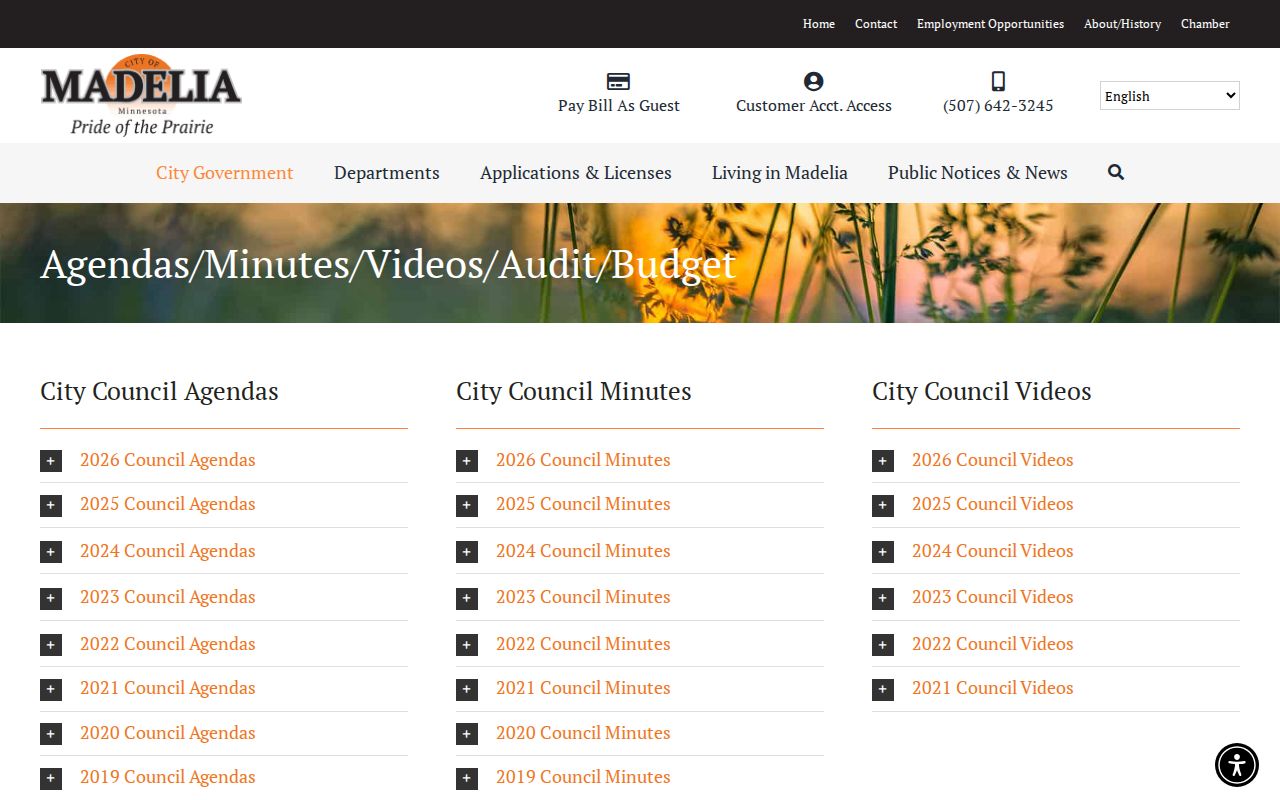Open the search magnifier icon
The height and width of the screenshot is (800, 1280).
coord(1116,172)
